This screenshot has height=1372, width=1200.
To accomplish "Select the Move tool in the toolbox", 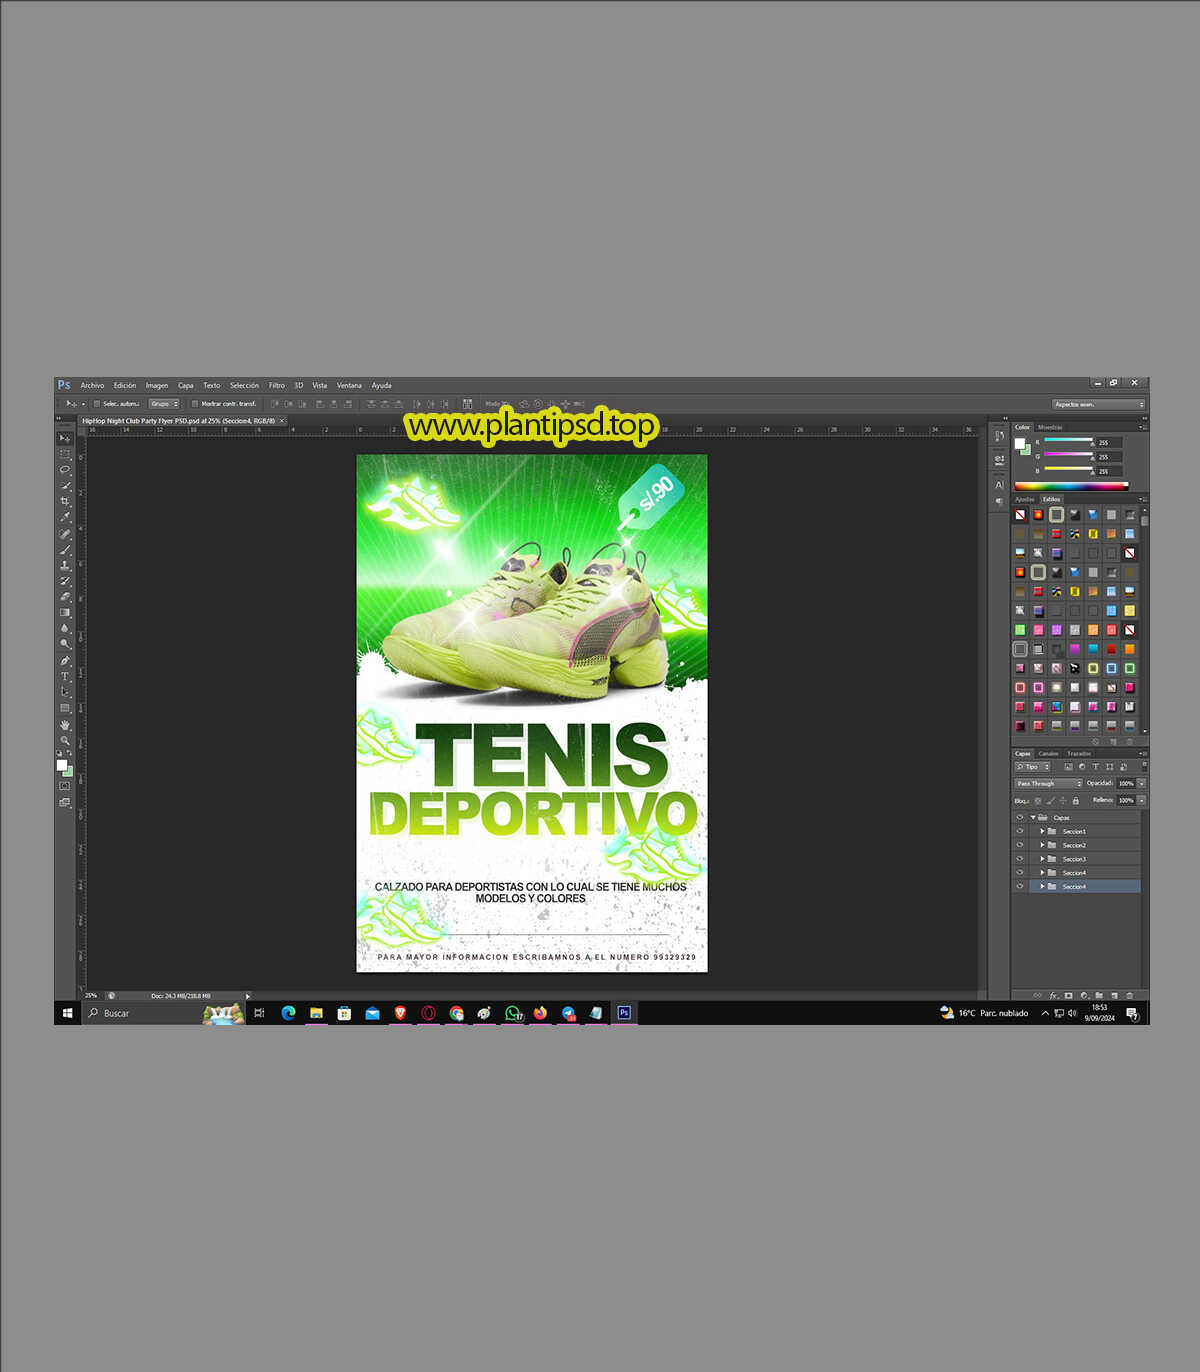I will pyautogui.click(x=65, y=438).
